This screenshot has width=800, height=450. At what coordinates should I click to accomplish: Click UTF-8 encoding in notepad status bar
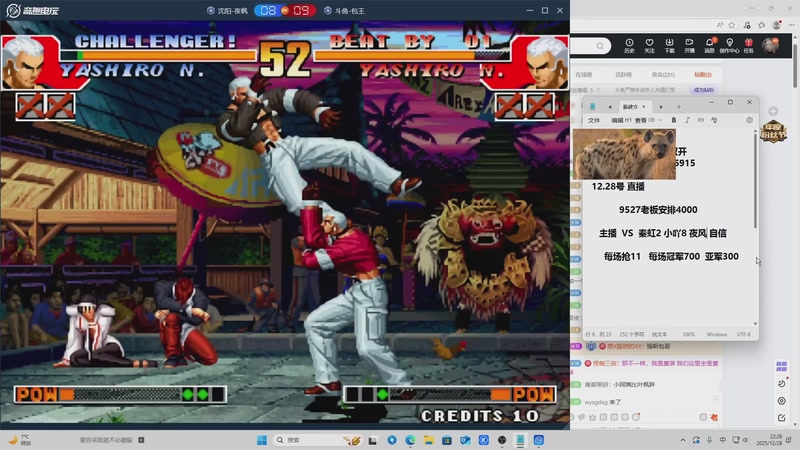tap(743, 335)
